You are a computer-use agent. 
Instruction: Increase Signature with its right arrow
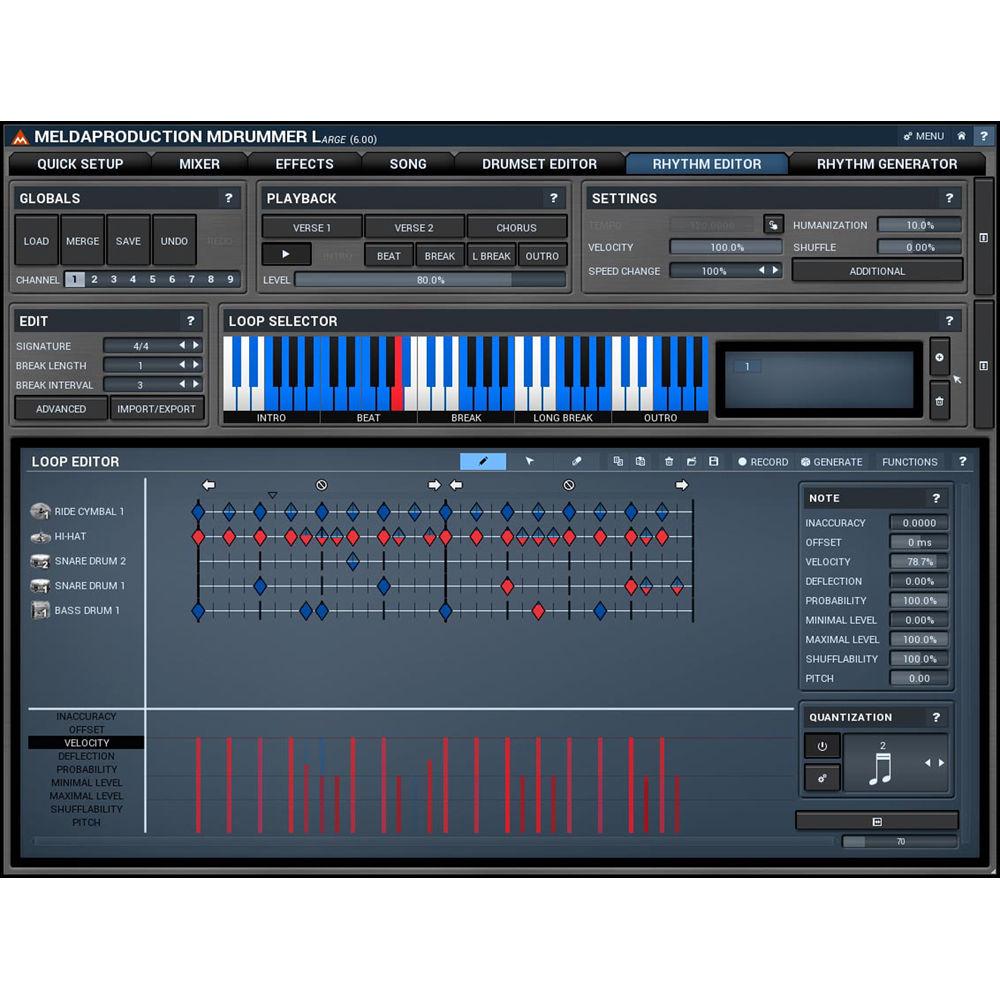[x=197, y=346]
